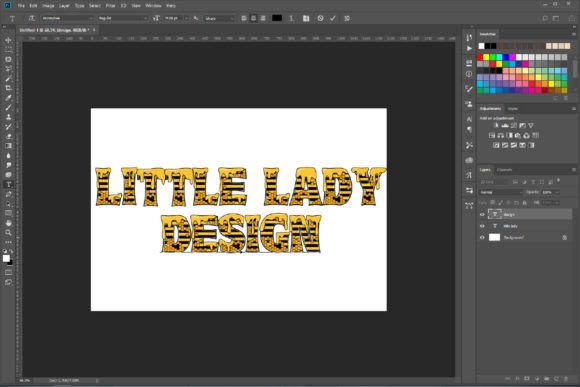The height and width of the screenshot is (387, 580).
Task: Toggle layer filter switch in Layers panel
Action: [x=559, y=181]
